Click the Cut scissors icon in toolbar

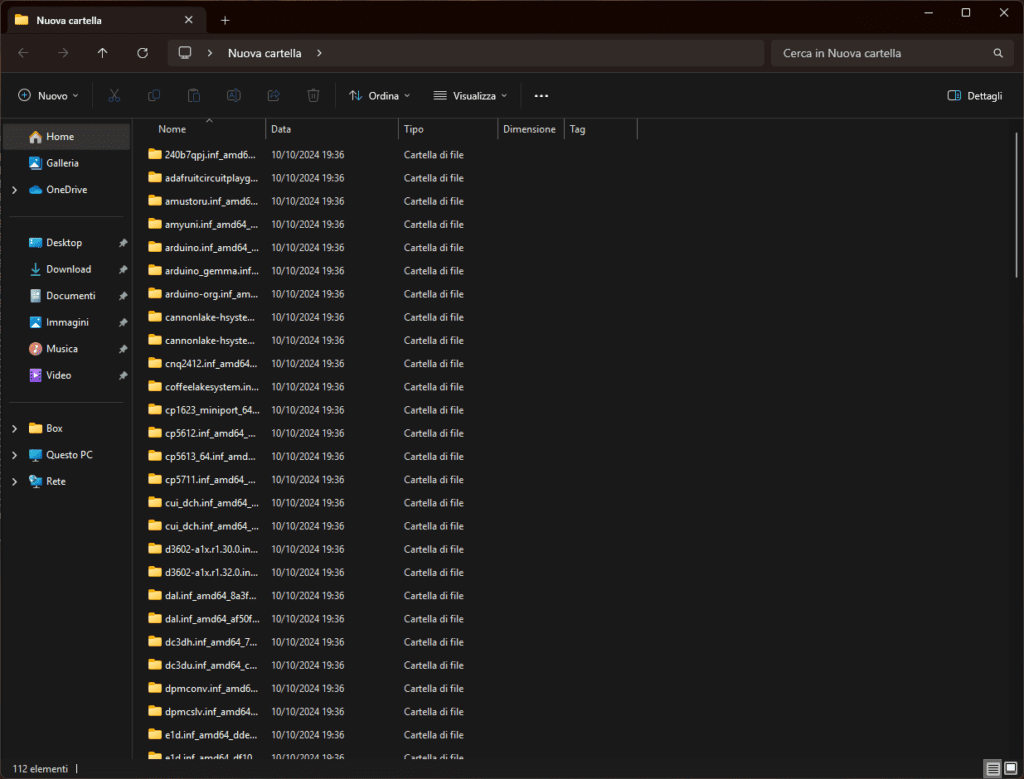tap(114, 95)
